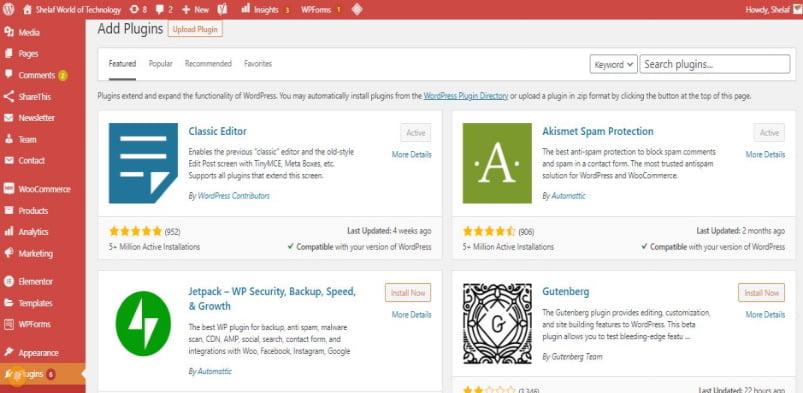Screen dimensions: 803x393
Task: Click Appearance brush icon in sidebar
Action: coord(9,353)
